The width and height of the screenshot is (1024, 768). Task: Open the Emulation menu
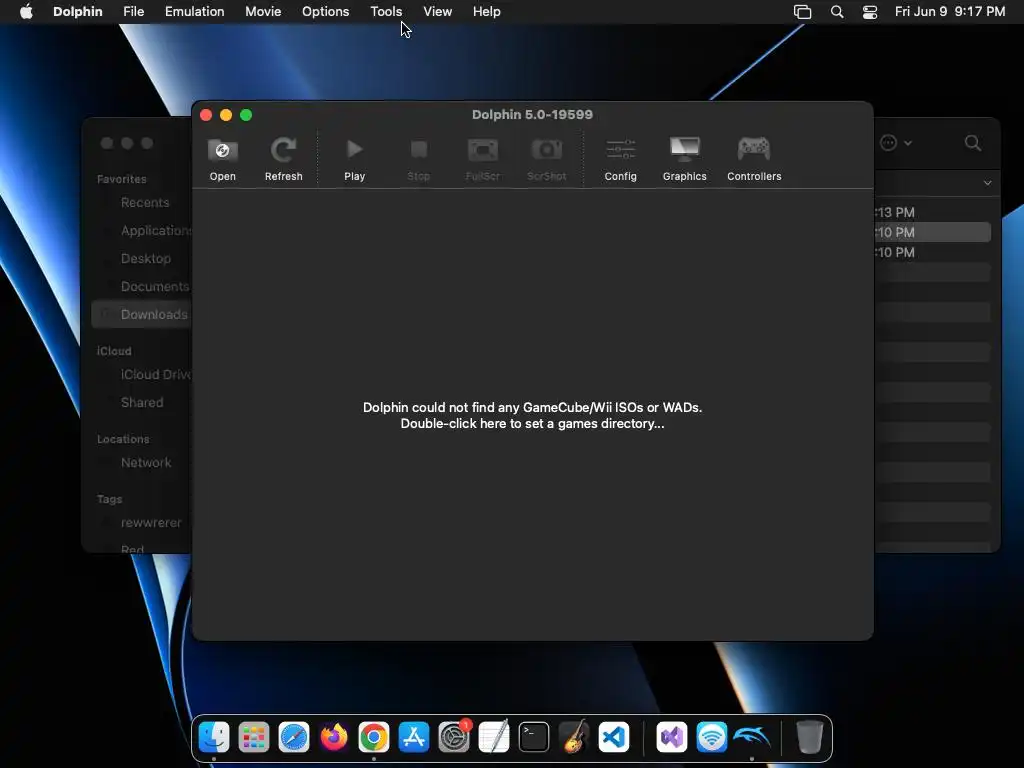coord(195,12)
